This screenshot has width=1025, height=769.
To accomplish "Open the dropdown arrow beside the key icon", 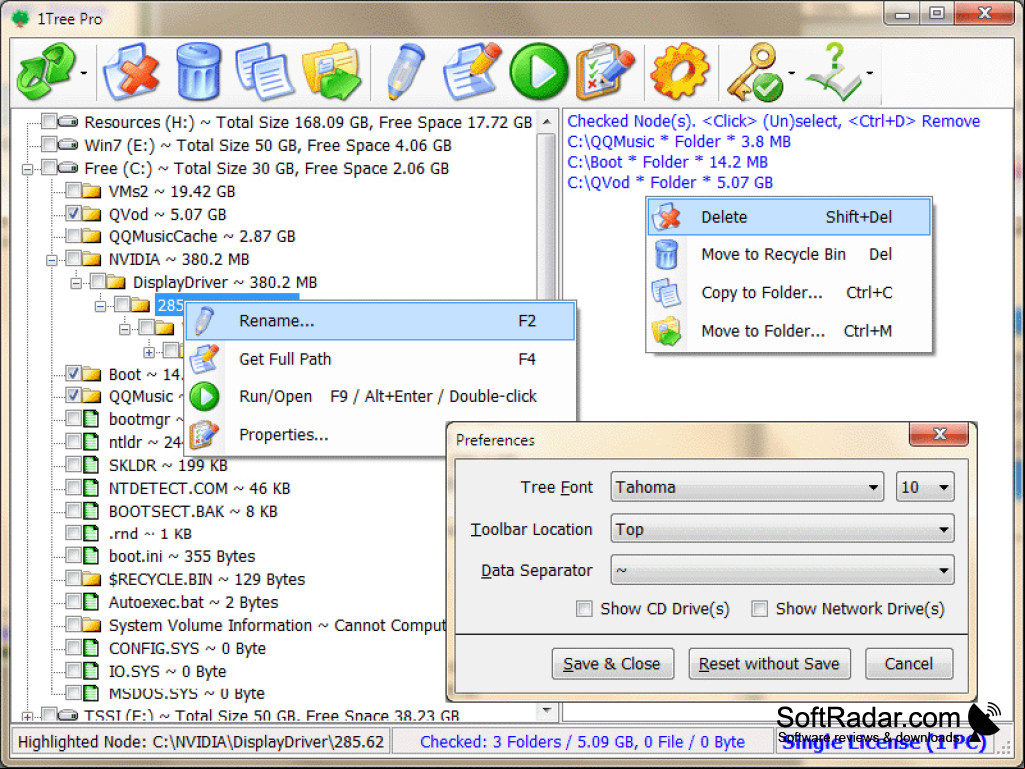I will 792,73.
